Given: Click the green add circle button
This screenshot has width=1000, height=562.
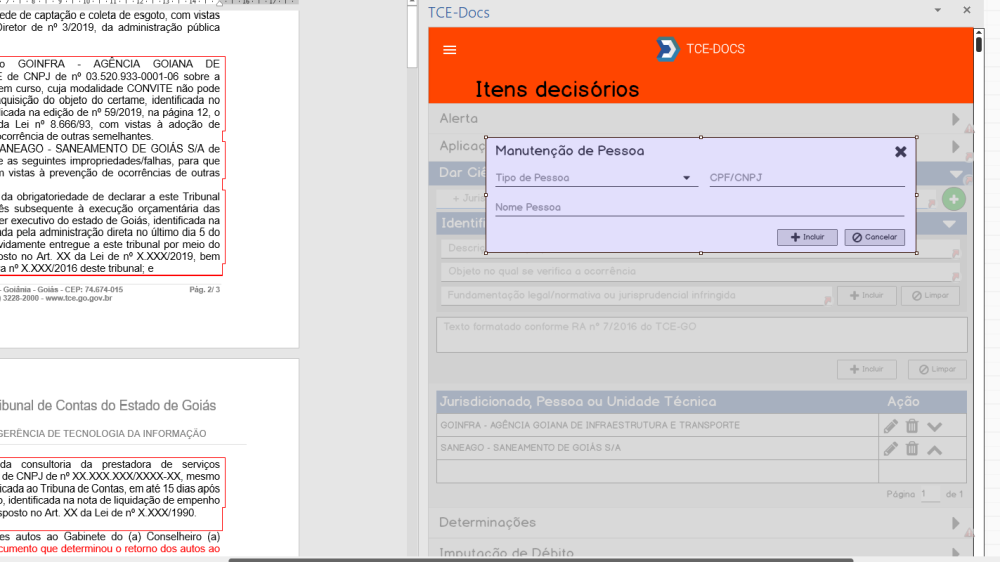Looking at the screenshot, I should point(954,199).
